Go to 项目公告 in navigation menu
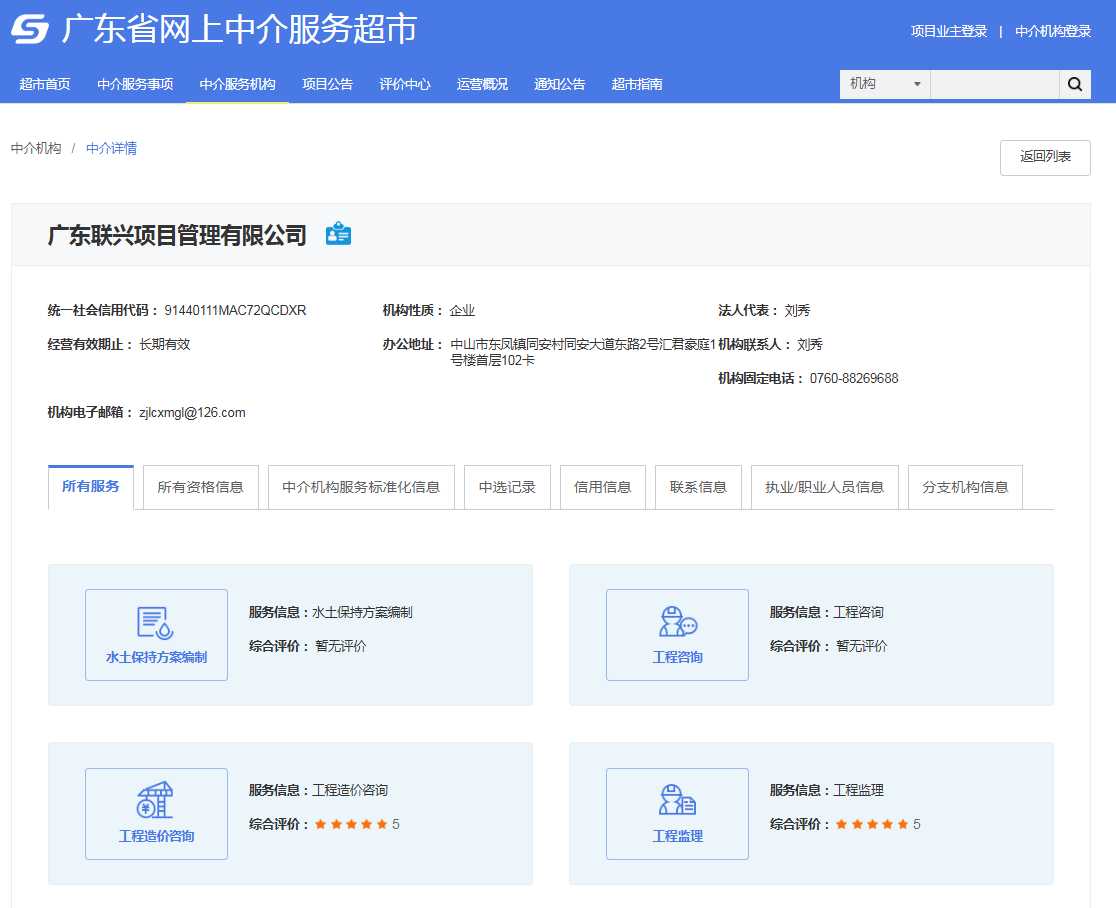The width and height of the screenshot is (1116, 908). tap(327, 84)
